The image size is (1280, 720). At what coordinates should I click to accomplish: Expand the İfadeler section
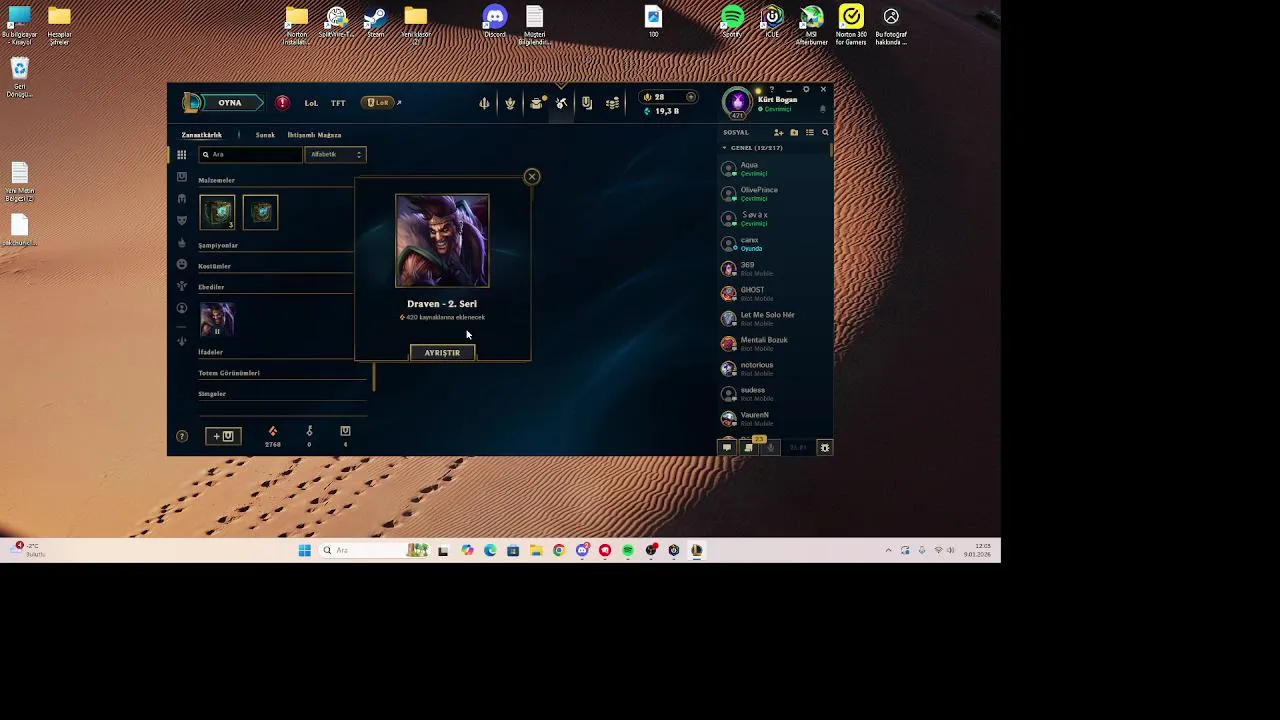[210, 353]
